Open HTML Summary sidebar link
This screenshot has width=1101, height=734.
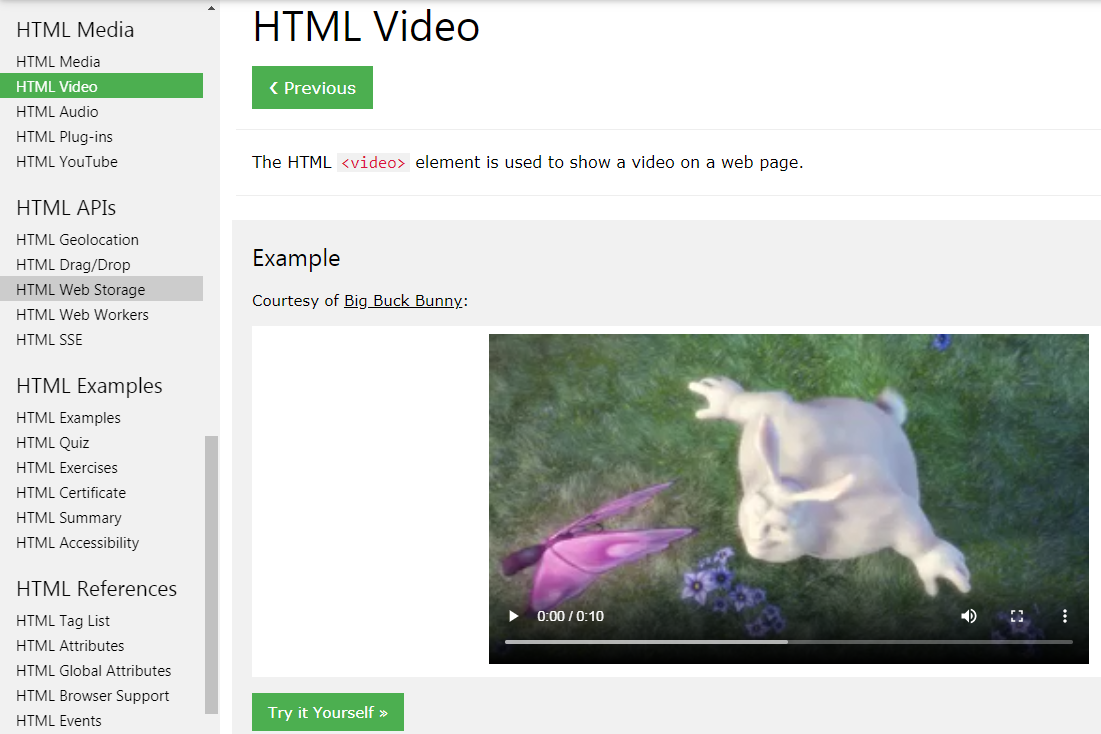coord(69,518)
